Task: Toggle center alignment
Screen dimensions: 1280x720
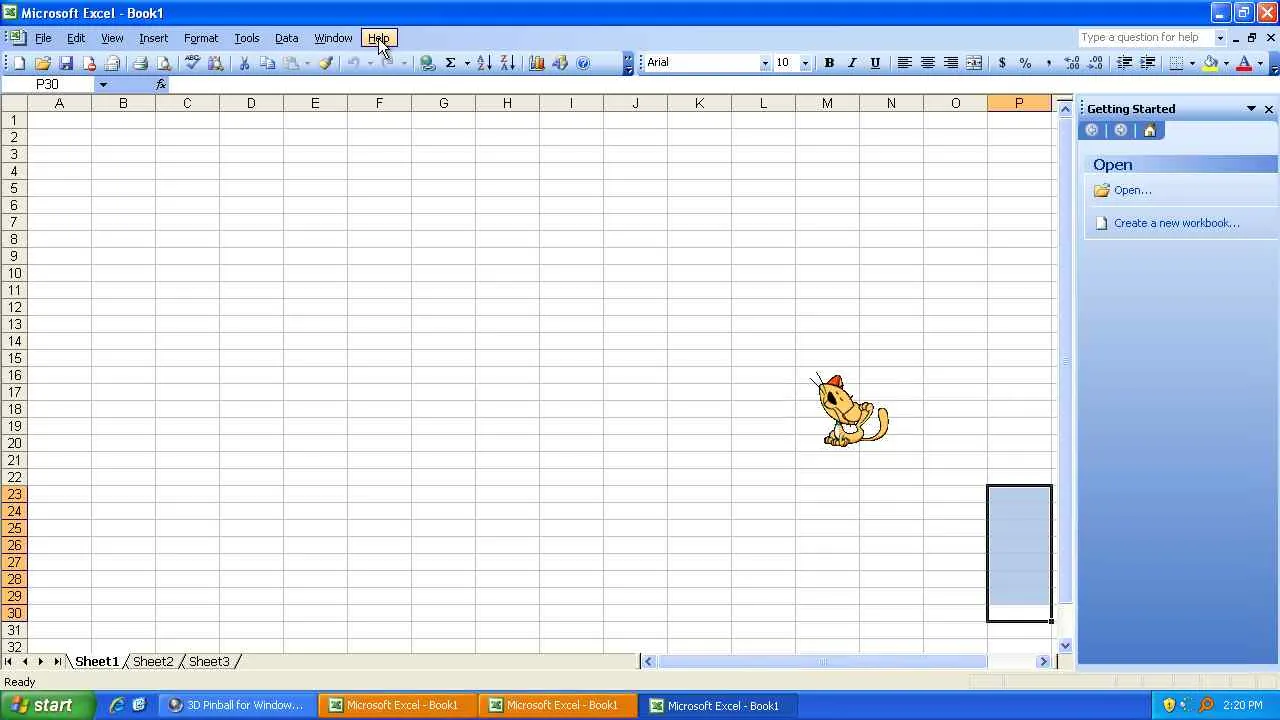Action: click(x=927, y=63)
